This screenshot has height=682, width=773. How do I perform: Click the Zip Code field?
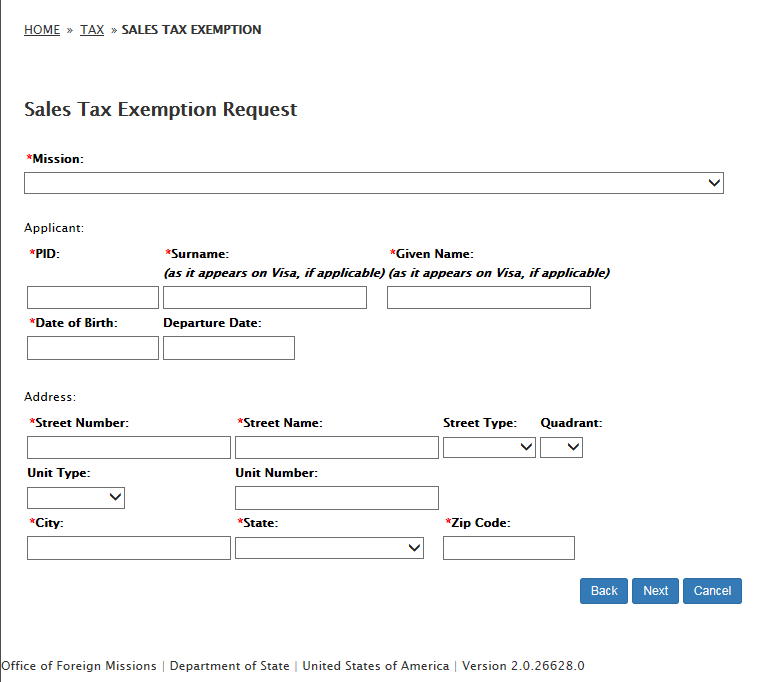509,548
